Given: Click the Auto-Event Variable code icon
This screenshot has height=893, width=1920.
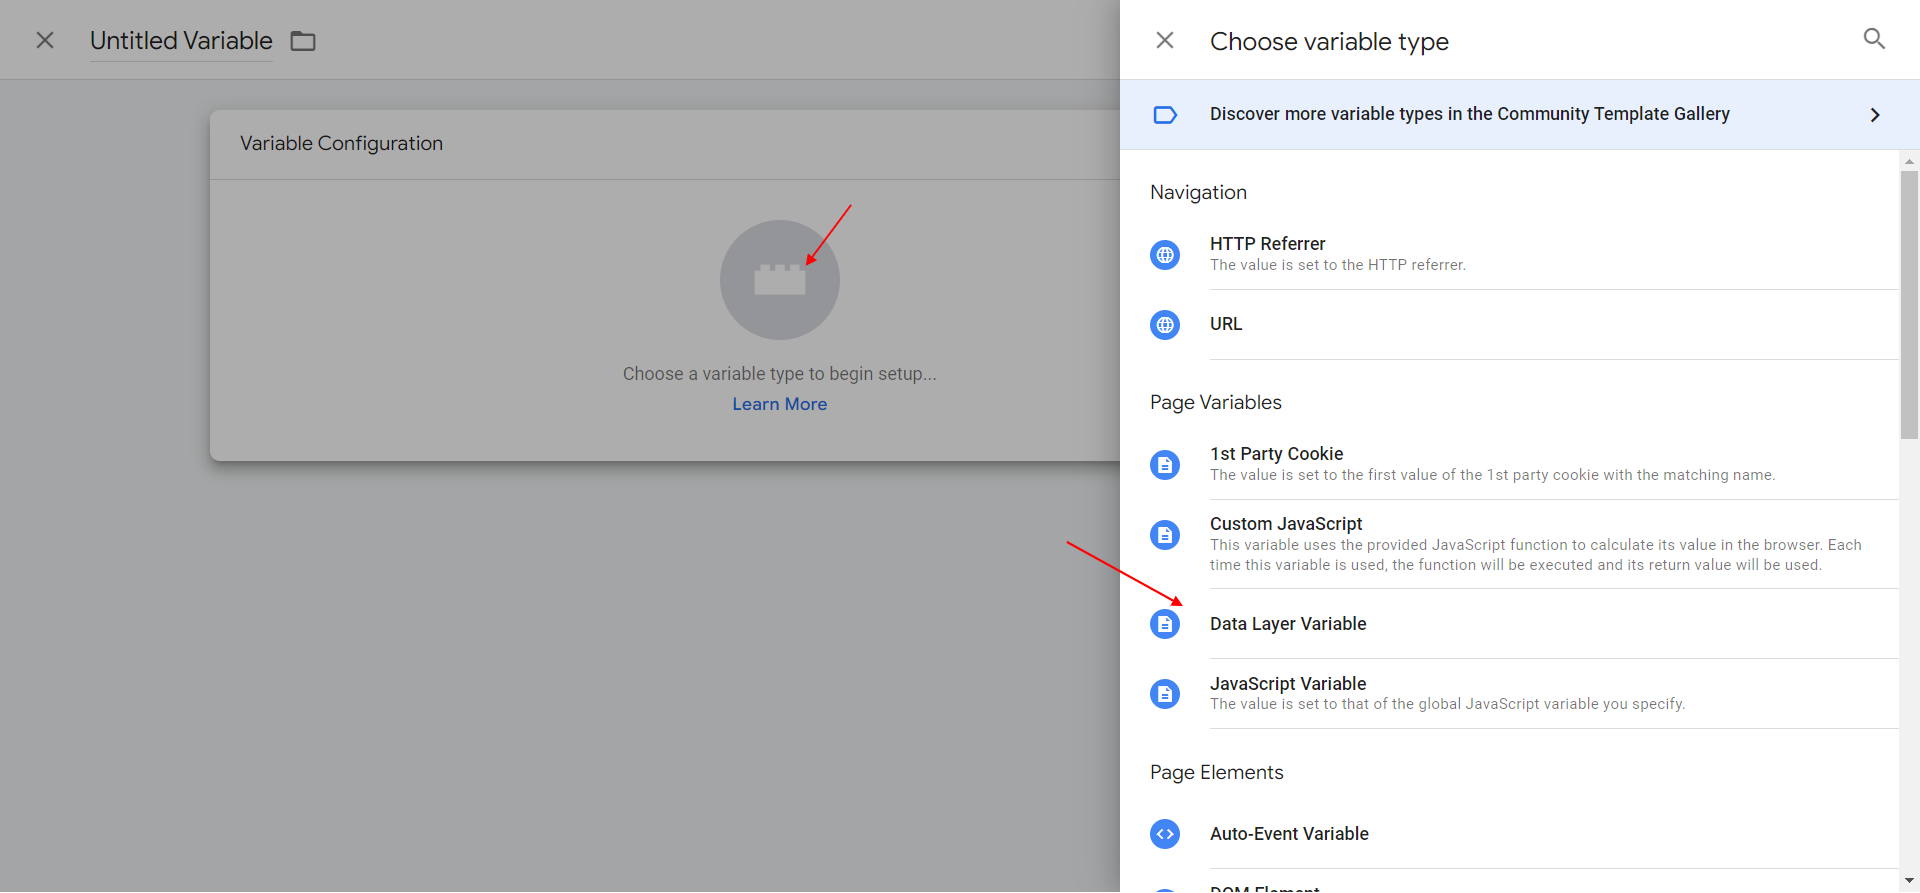Looking at the screenshot, I should [1165, 834].
